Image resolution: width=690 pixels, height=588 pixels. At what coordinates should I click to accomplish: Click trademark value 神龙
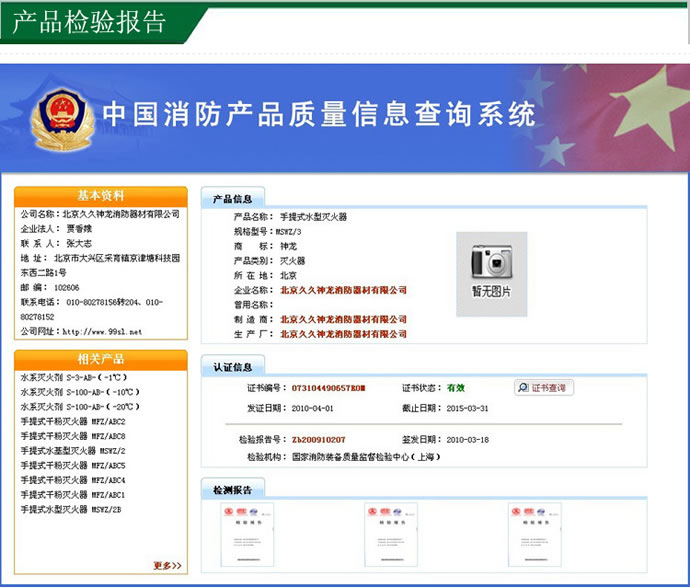click(289, 246)
